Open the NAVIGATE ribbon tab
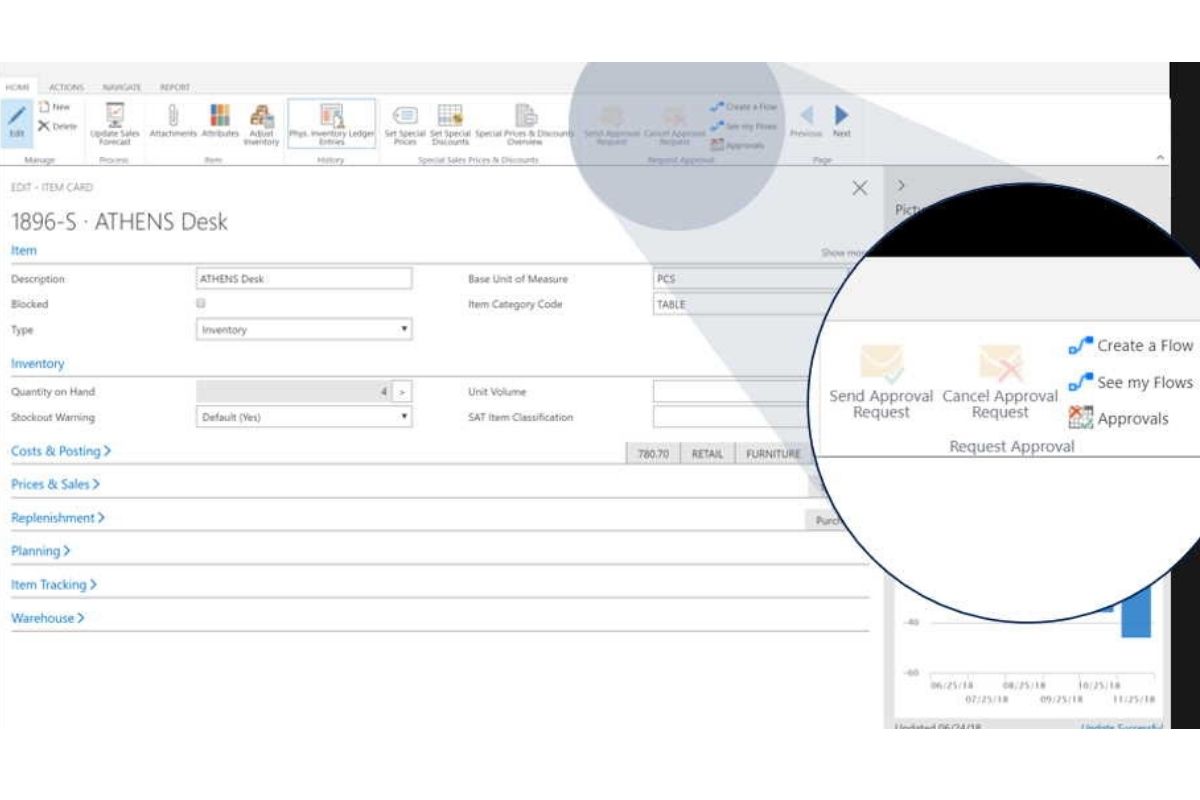 coord(122,87)
